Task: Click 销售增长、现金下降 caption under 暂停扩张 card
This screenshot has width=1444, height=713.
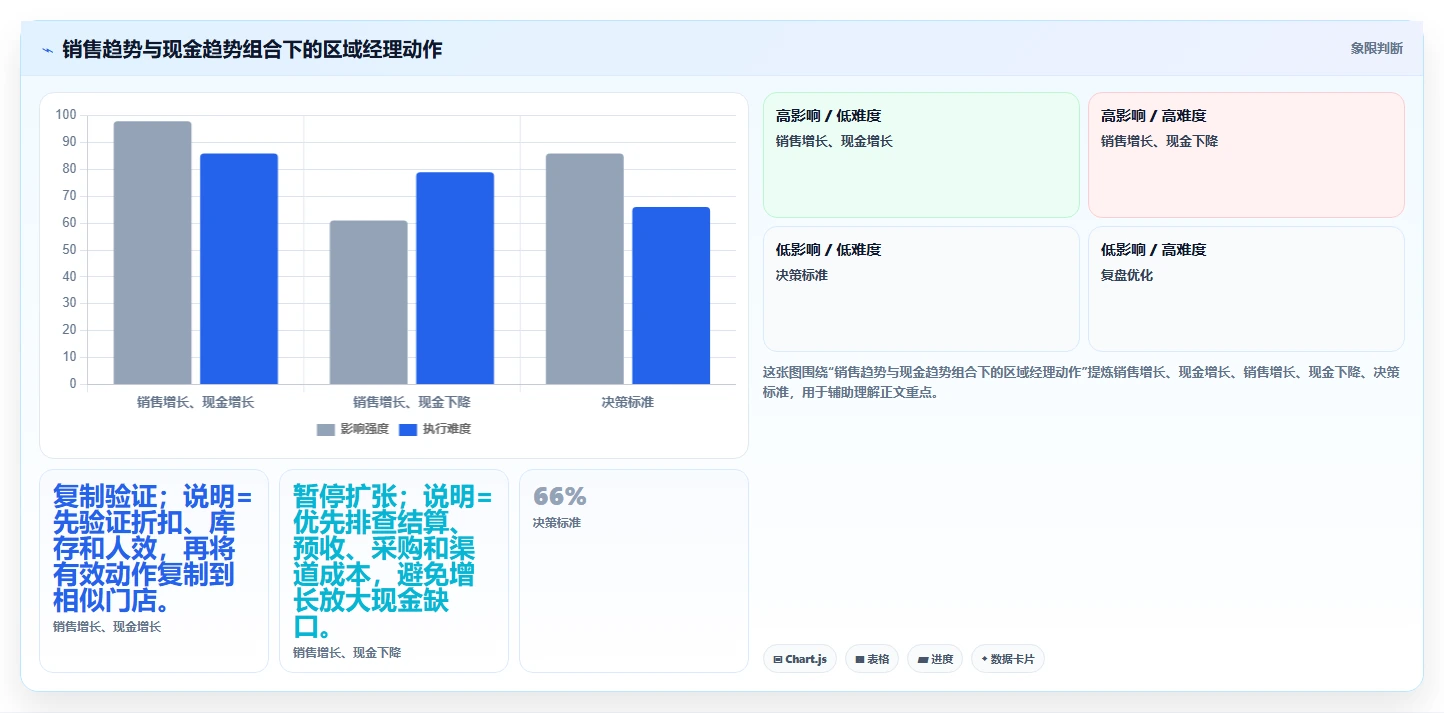Action: click(347, 653)
